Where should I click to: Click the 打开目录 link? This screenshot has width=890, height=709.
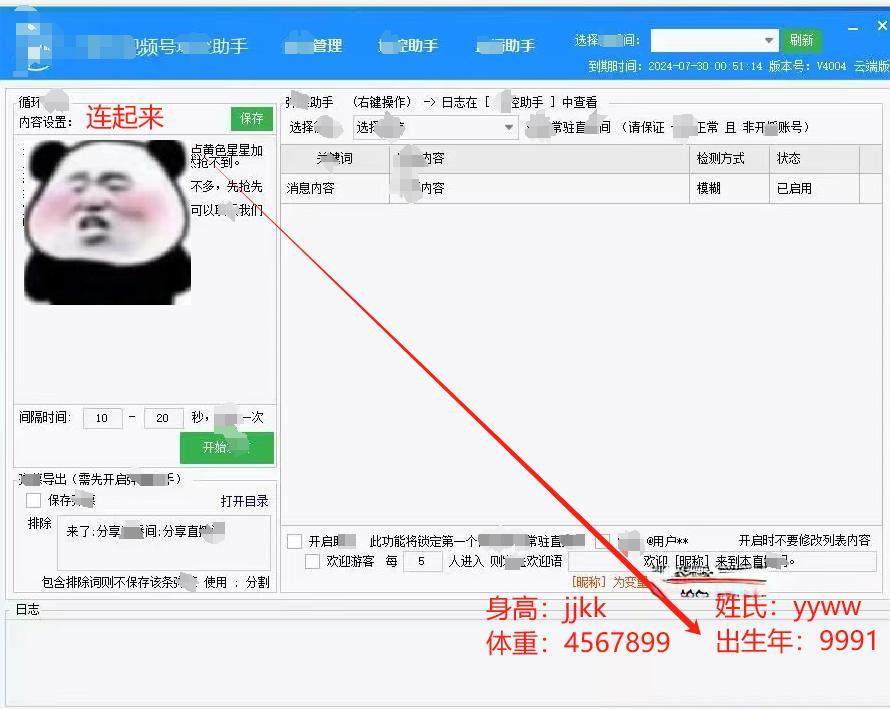pyautogui.click(x=244, y=501)
